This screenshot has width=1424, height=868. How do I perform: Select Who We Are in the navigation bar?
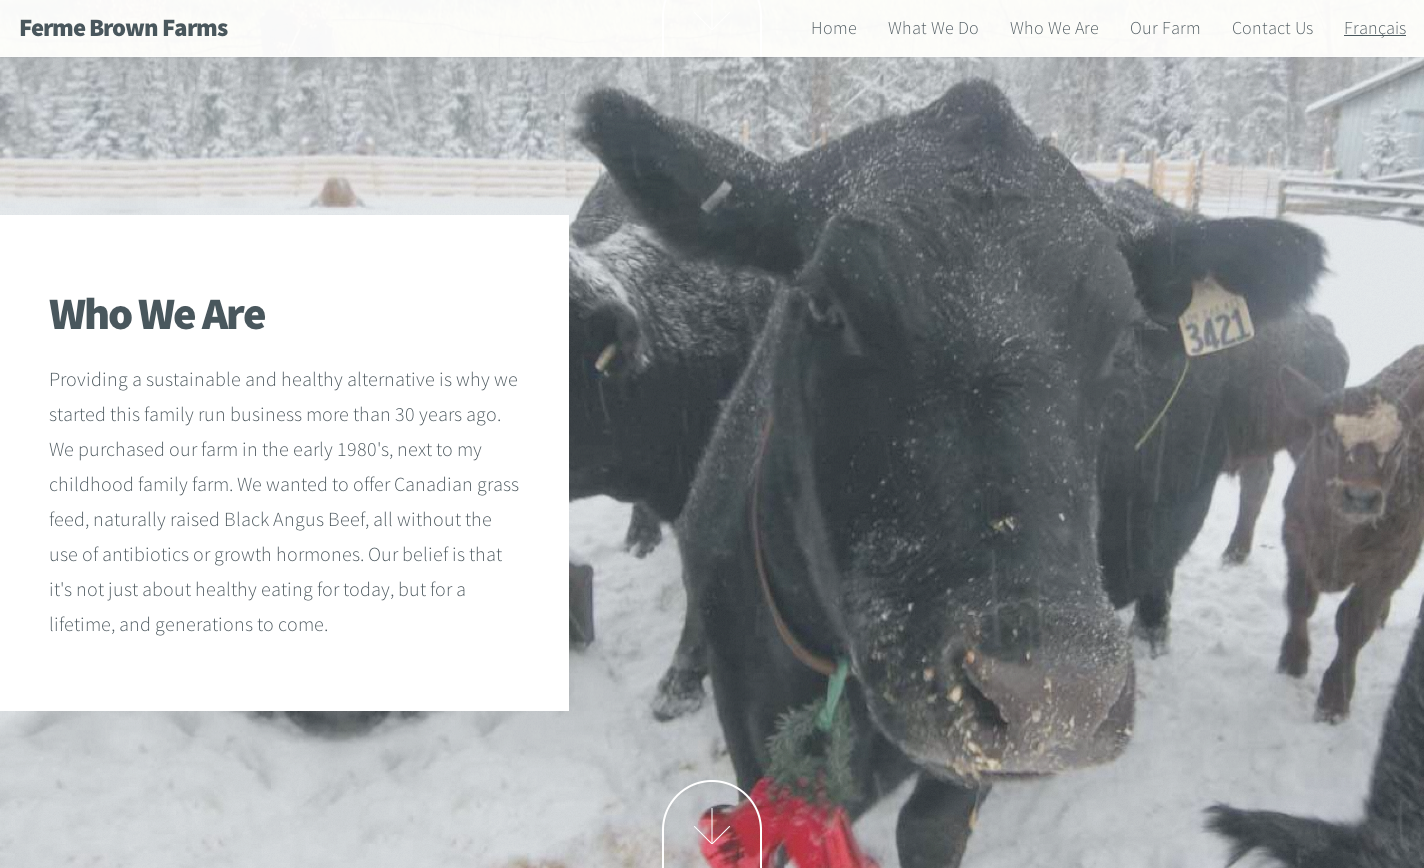click(x=1054, y=28)
